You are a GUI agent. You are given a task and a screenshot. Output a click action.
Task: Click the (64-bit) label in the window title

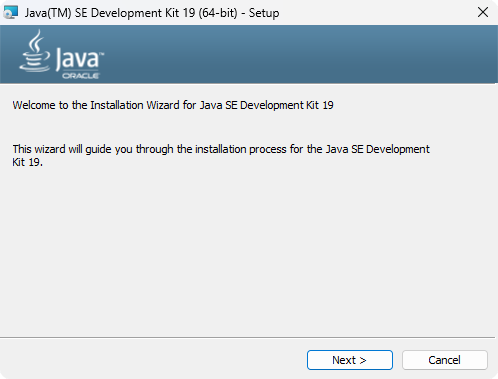point(218,13)
